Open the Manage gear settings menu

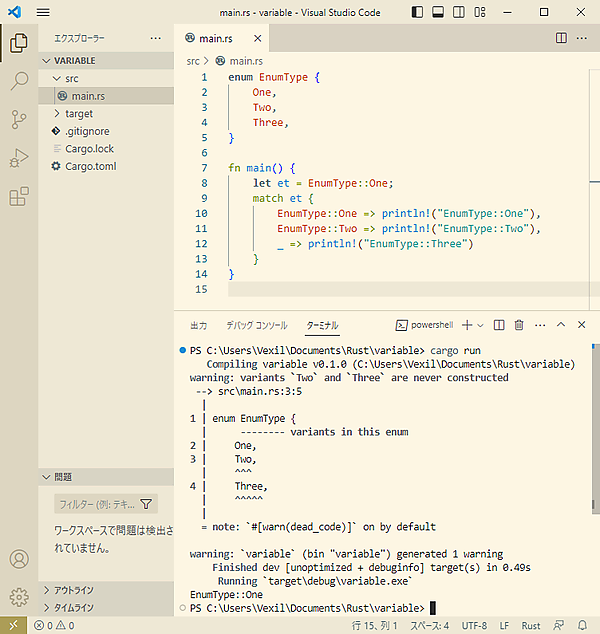click(x=18, y=597)
